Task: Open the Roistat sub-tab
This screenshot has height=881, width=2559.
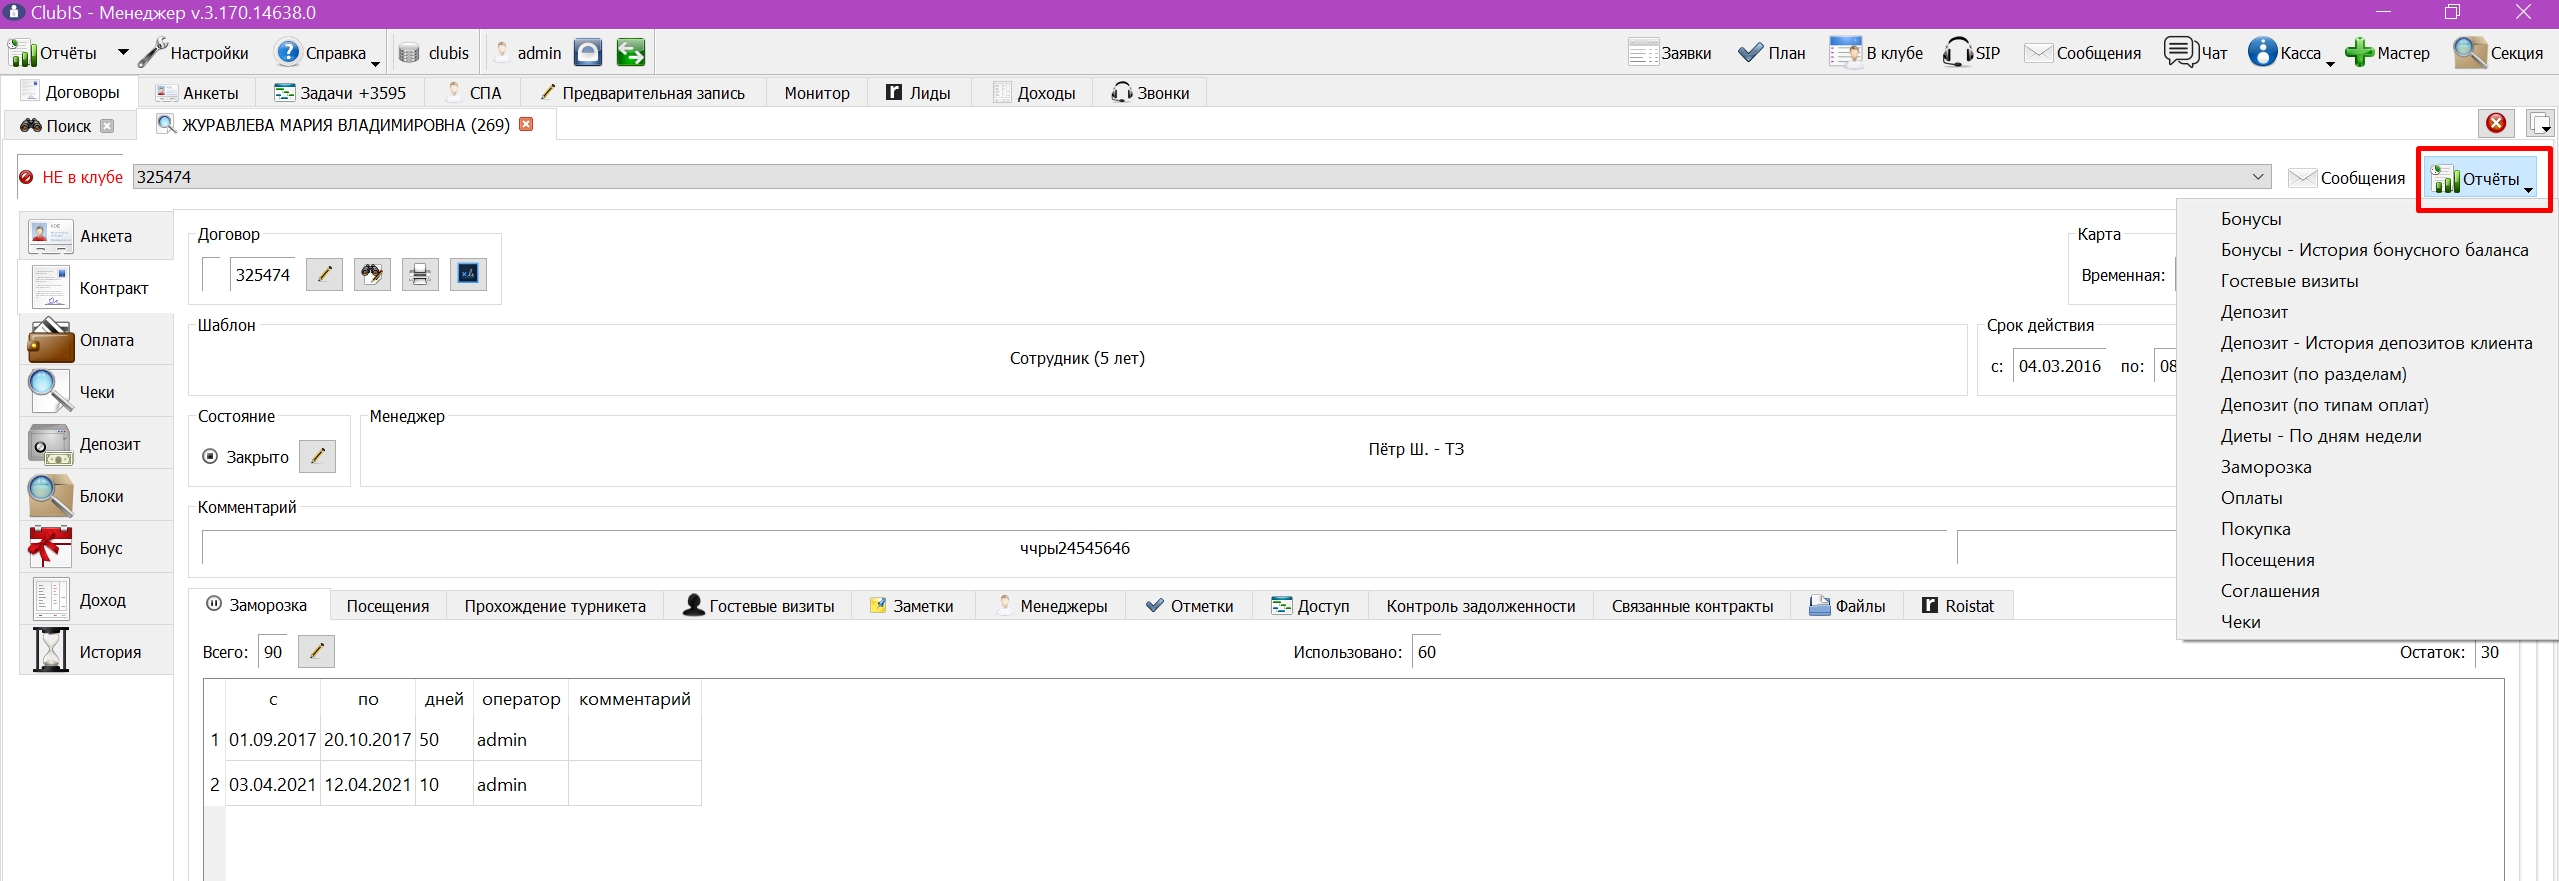Action: coord(1958,606)
